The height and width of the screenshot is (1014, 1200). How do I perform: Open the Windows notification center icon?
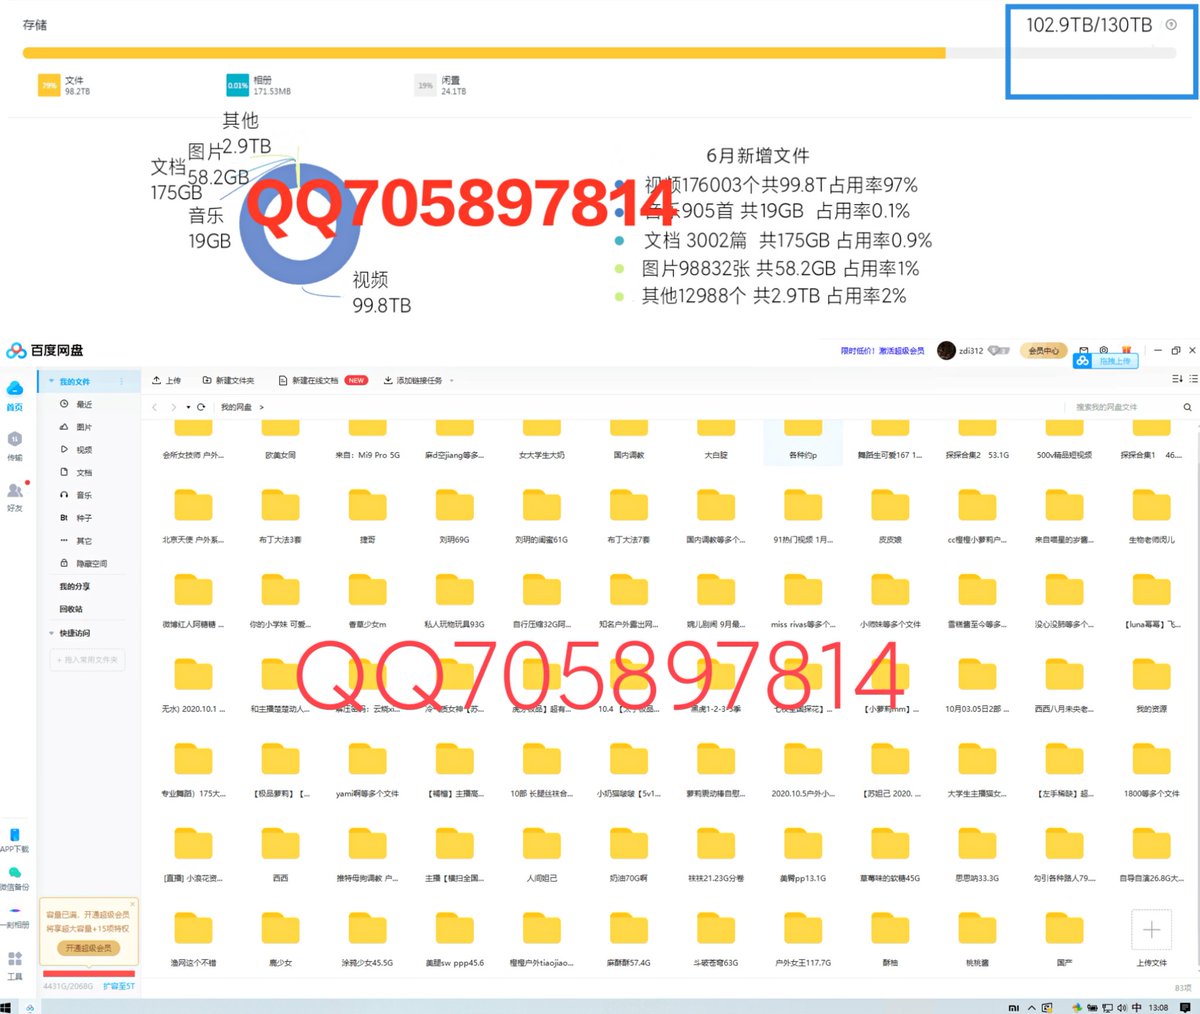click(1186, 1007)
